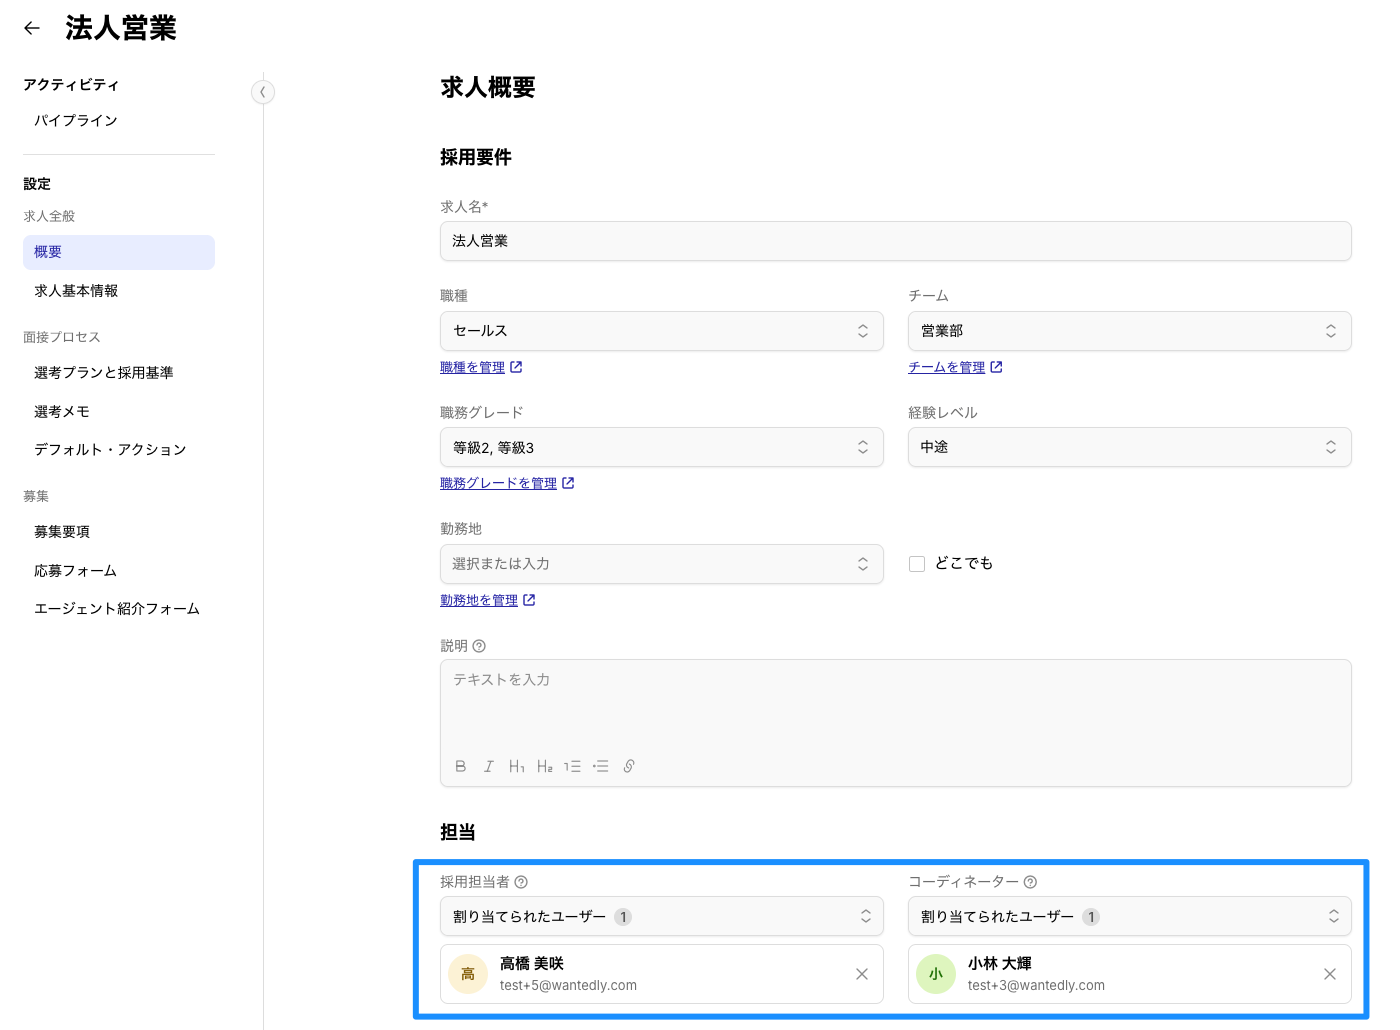Viewport: 1400px width, 1030px height.
Task: Go to 求人基本情報 in the sidebar
Action: coord(76,291)
